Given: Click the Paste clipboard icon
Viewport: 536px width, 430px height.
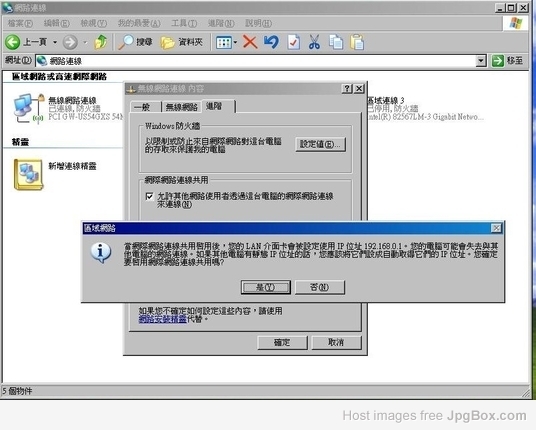Looking at the screenshot, I should (357, 42).
